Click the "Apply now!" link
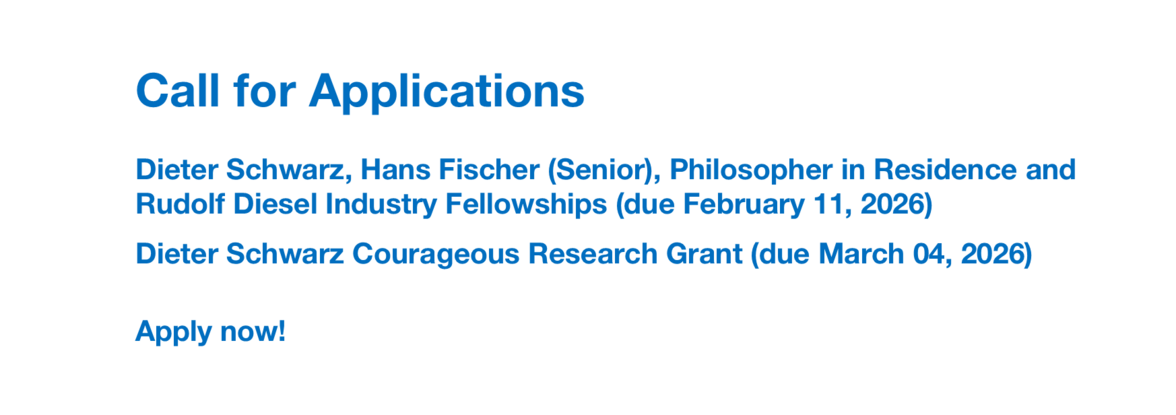 pos(211,331)
